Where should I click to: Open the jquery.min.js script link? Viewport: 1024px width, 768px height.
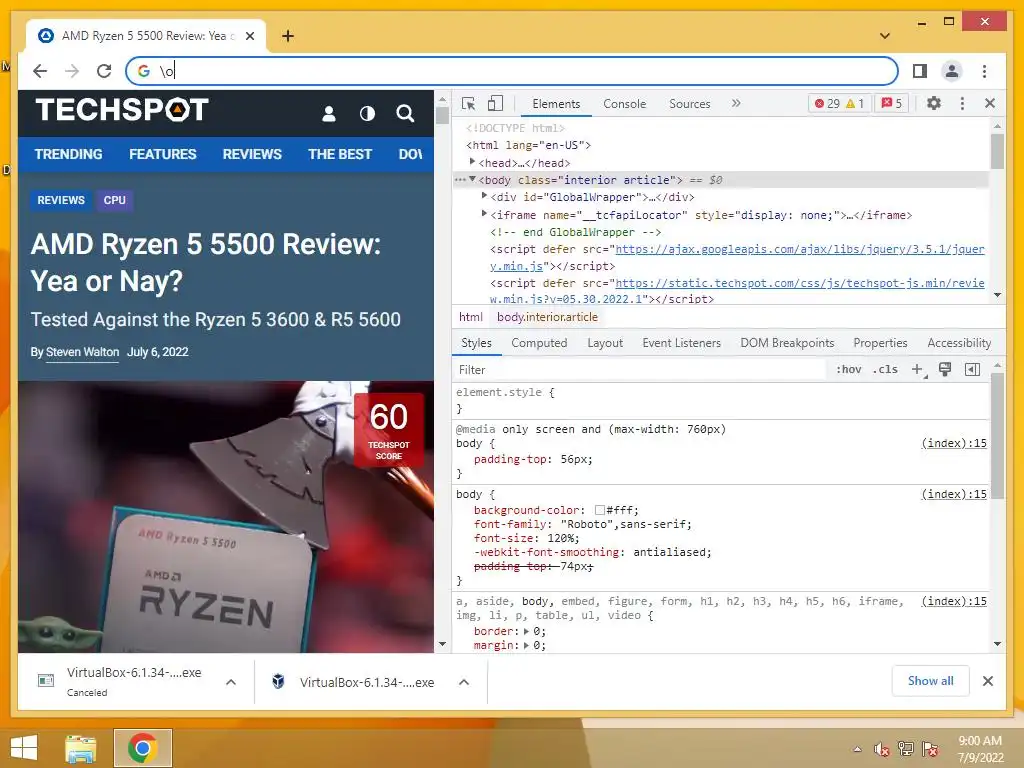pyautogui.click(x=799, y=249)
